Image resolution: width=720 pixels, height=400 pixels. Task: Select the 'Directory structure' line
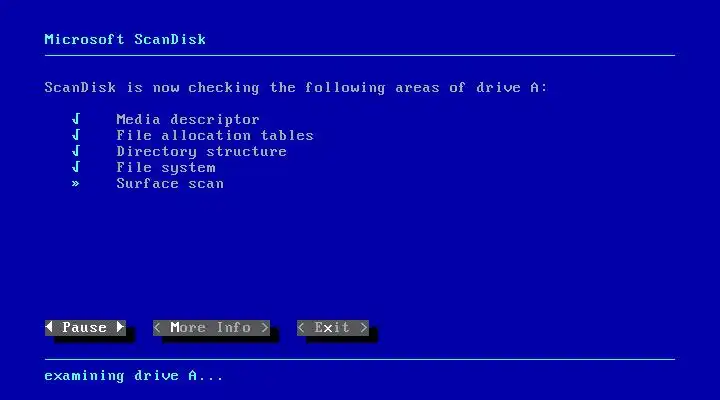tap(202, 152)
